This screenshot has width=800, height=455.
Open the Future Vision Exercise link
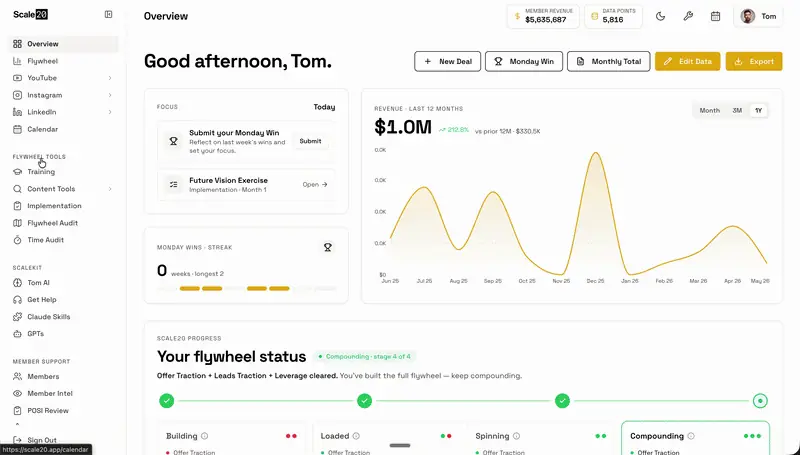[315, 185]
